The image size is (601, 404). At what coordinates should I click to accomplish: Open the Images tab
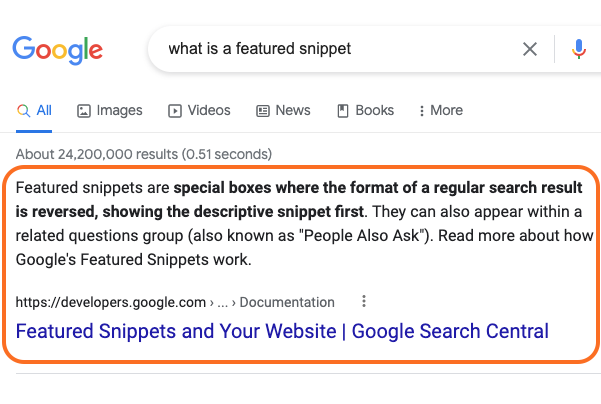click(110, 110)
